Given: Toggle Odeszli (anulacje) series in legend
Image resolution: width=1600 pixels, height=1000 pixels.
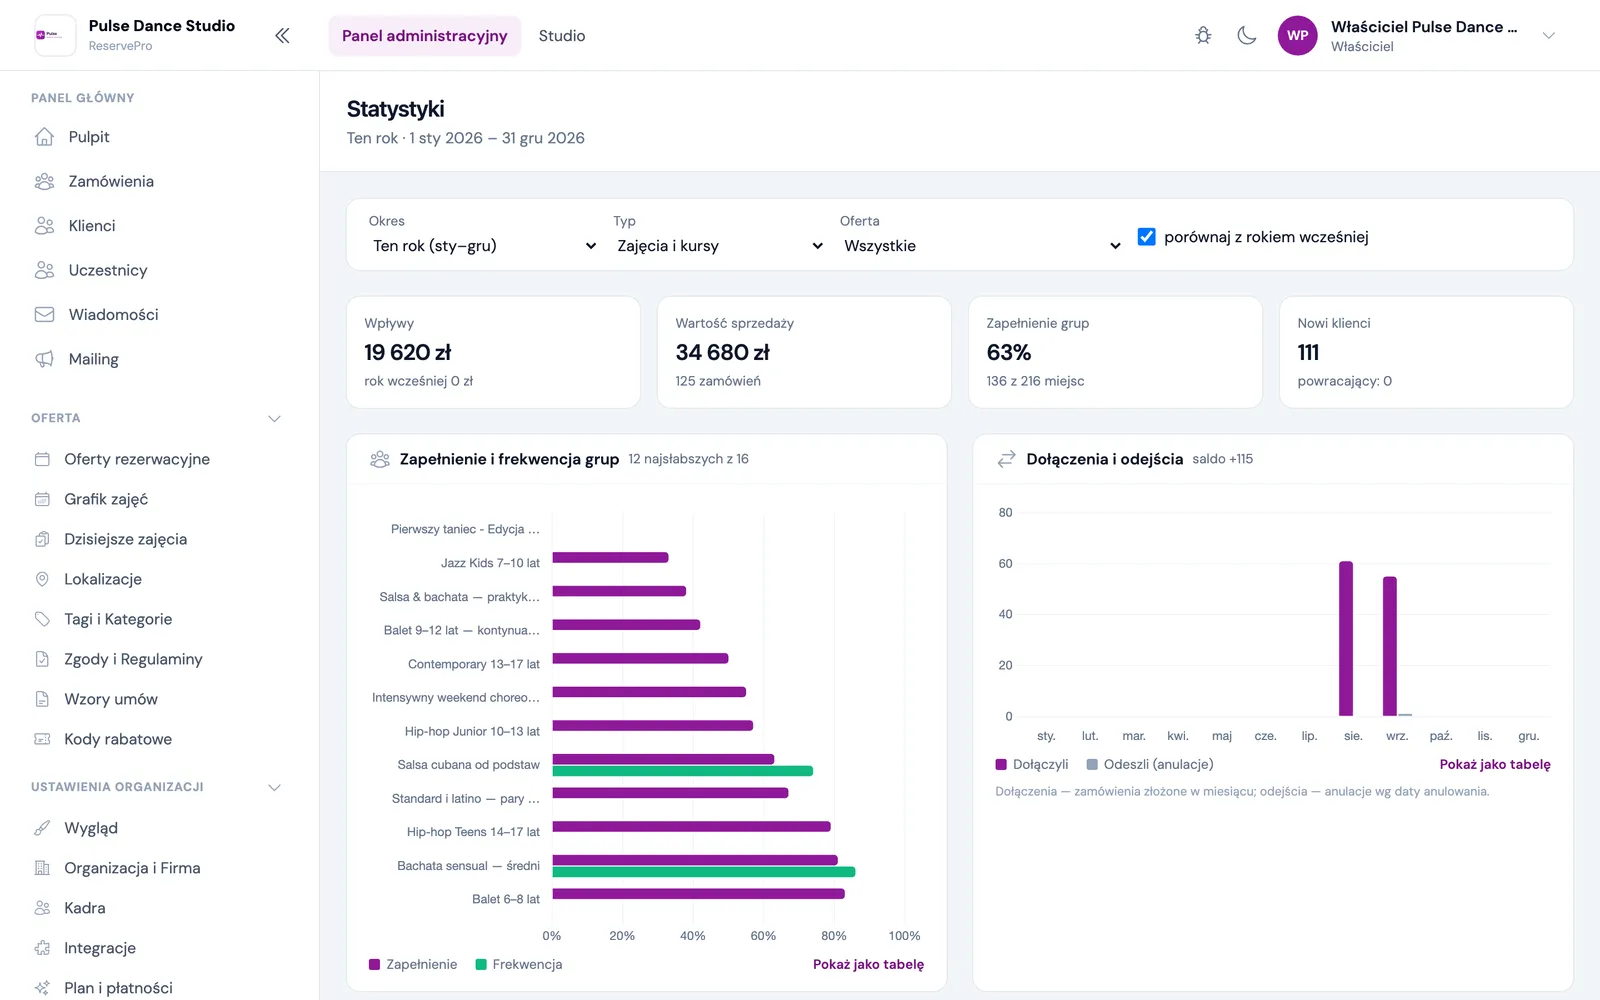Looking at the screenshot, I should 1150,764.
